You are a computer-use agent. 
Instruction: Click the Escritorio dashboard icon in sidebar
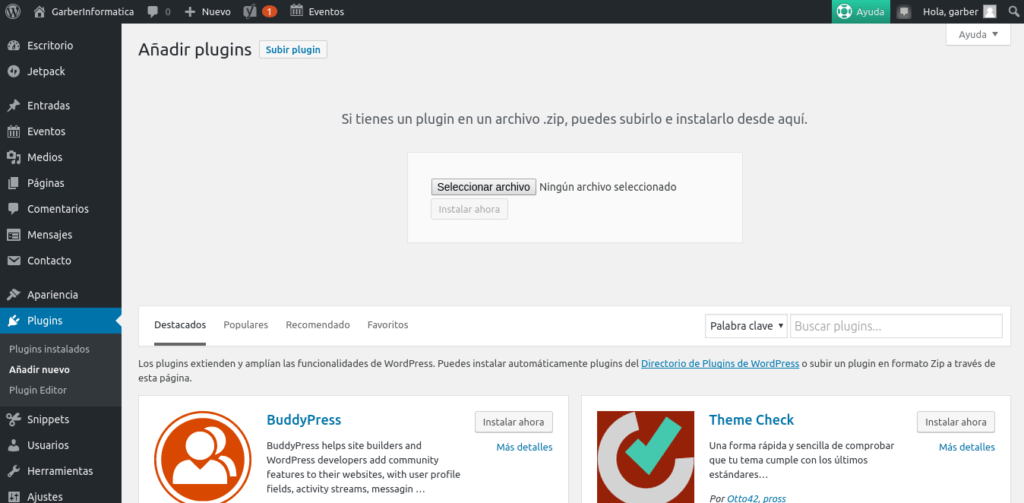pyautogui.click(x=14, y=46)
